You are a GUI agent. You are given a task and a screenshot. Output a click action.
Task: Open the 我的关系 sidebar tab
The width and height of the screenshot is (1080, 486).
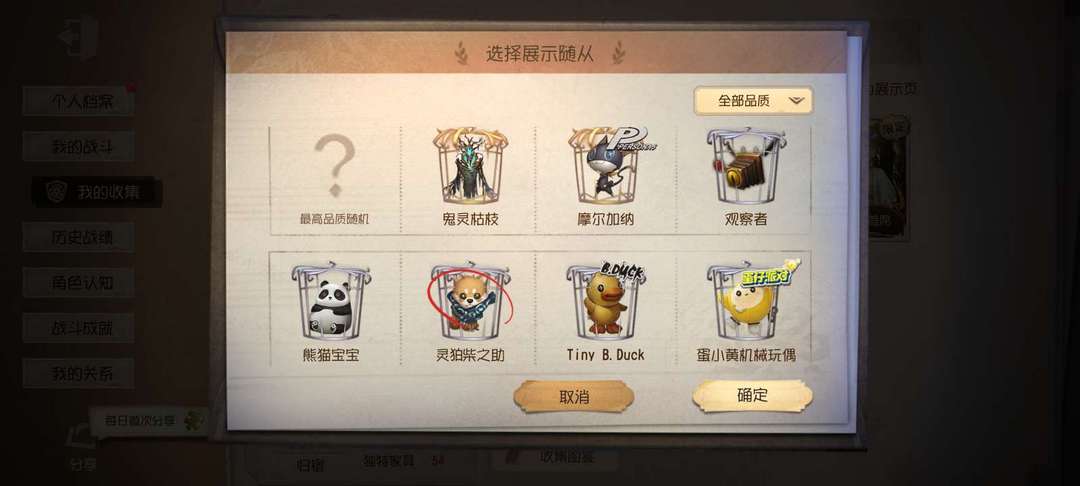(79, 374)
